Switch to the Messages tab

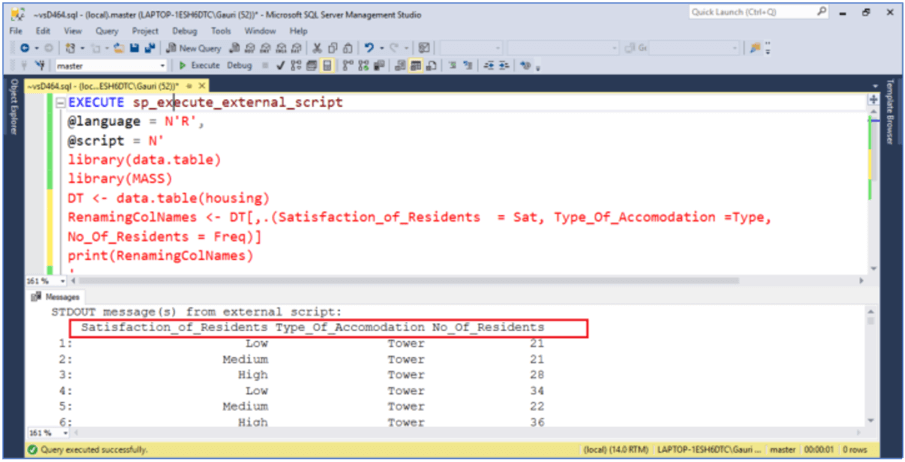(x=58, y=297)
